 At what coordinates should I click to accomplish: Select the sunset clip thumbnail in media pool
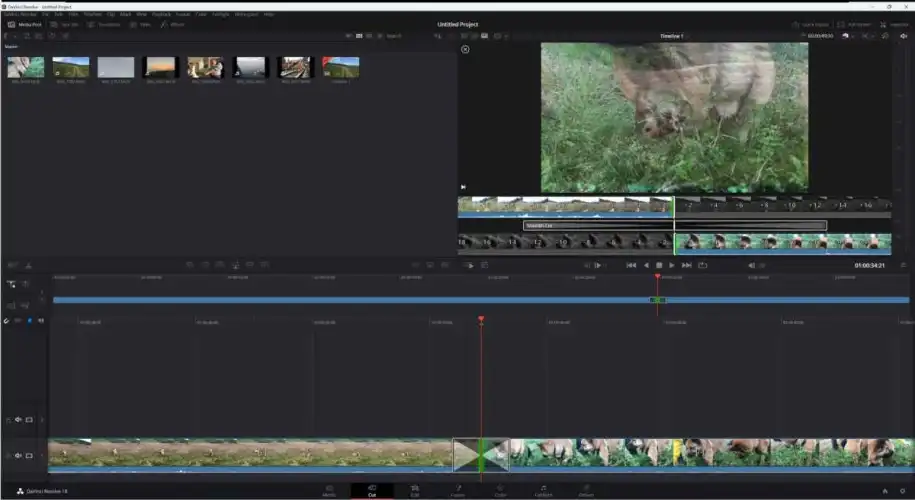tap(160, 68)
